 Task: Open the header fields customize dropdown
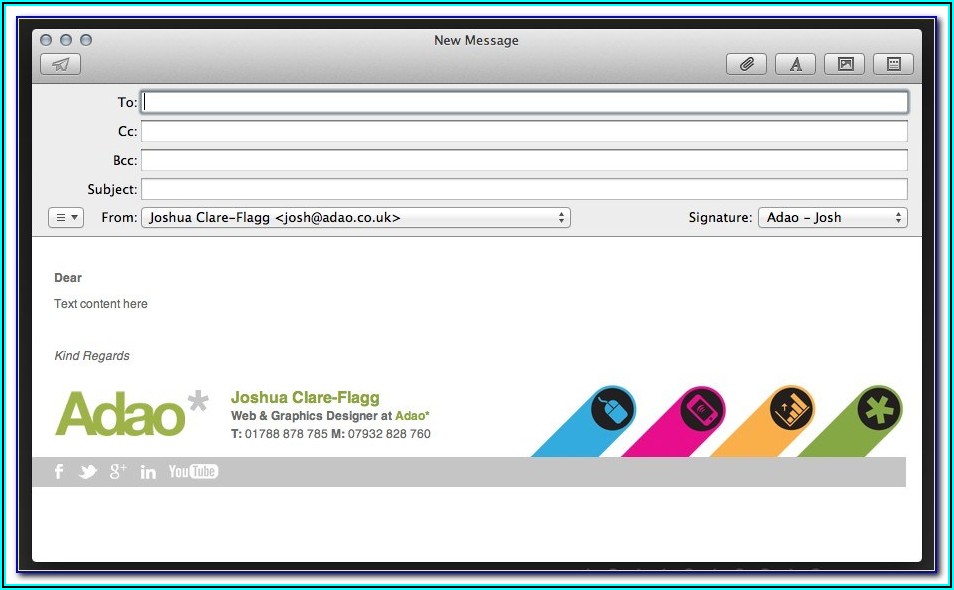(66, 217)
